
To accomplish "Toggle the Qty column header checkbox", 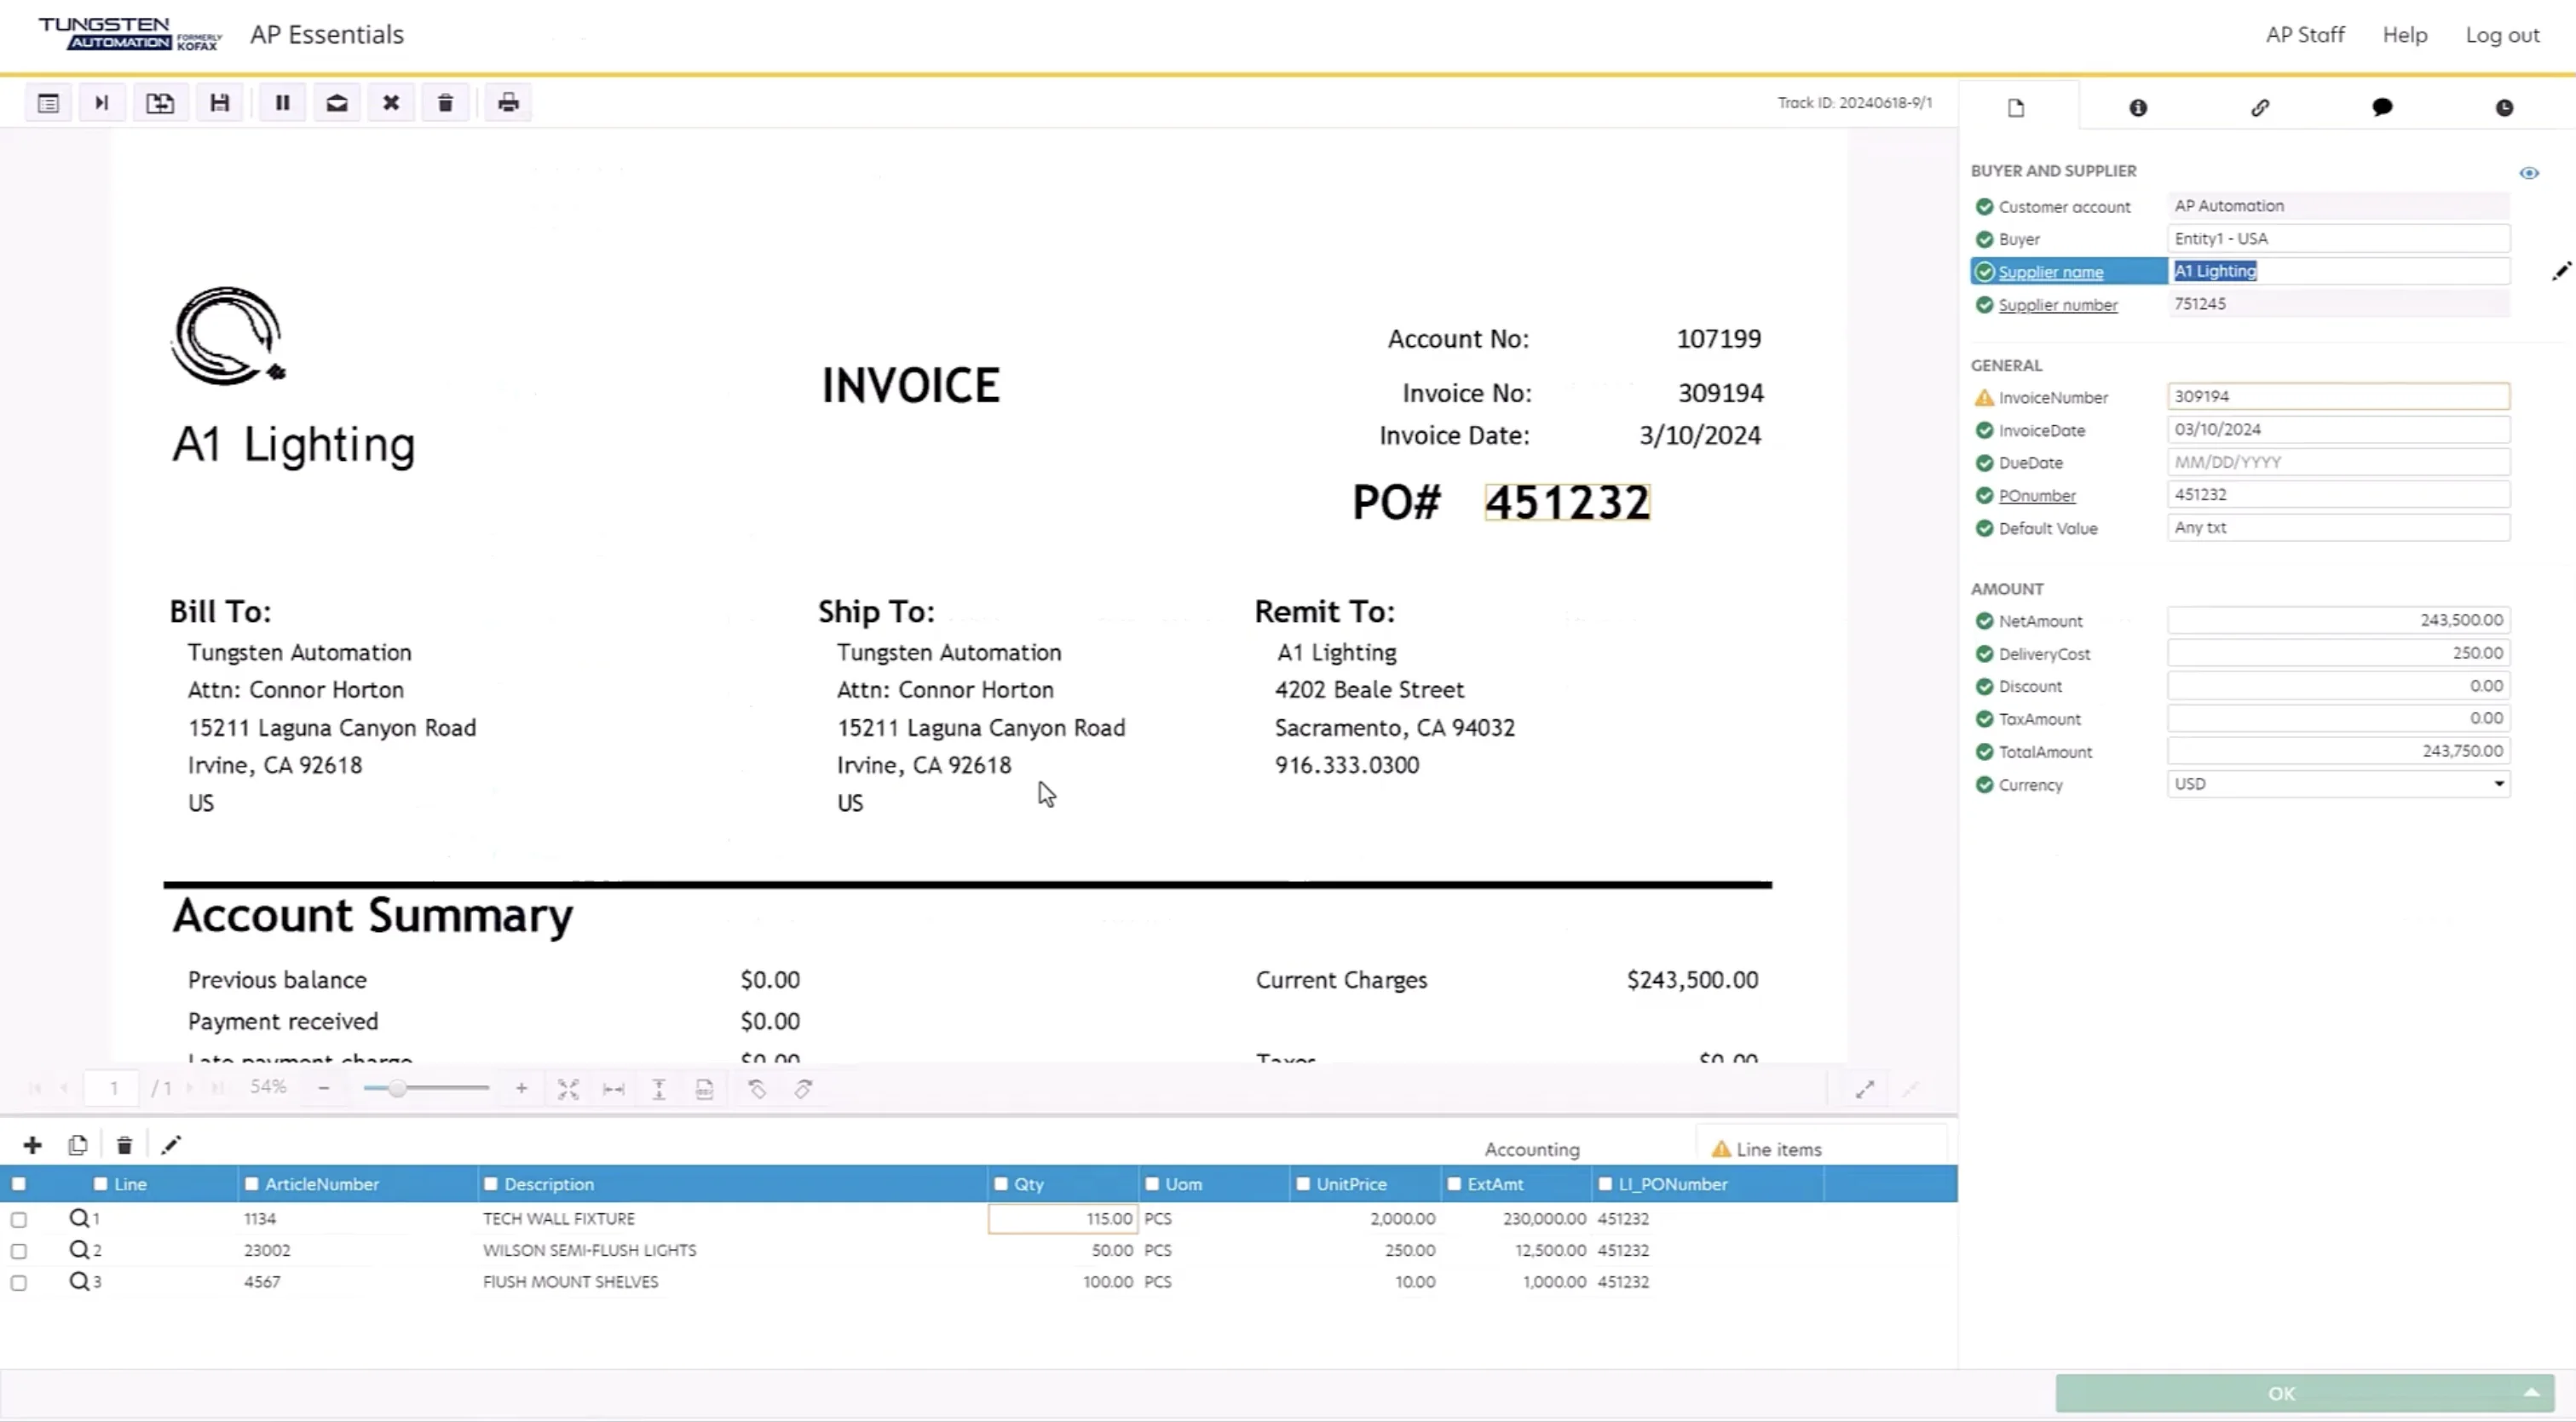I will point(1001,1184).
